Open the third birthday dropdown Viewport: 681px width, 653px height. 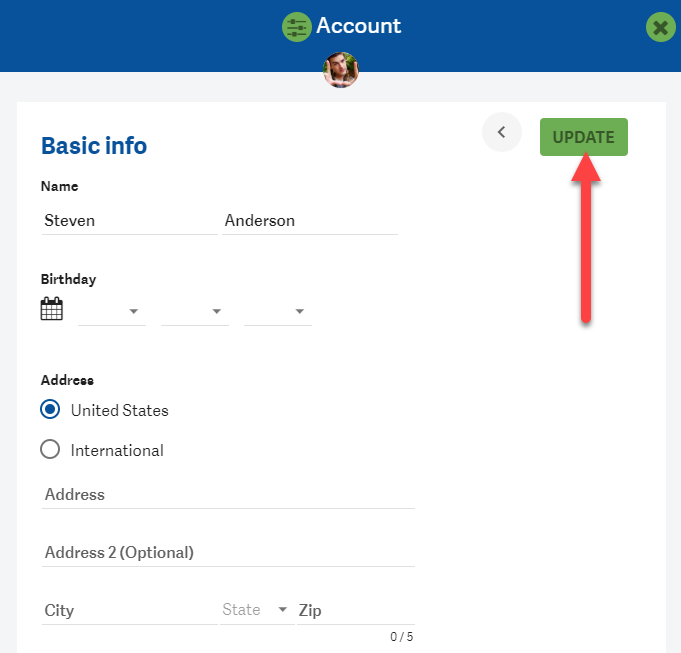click(278, 311)
